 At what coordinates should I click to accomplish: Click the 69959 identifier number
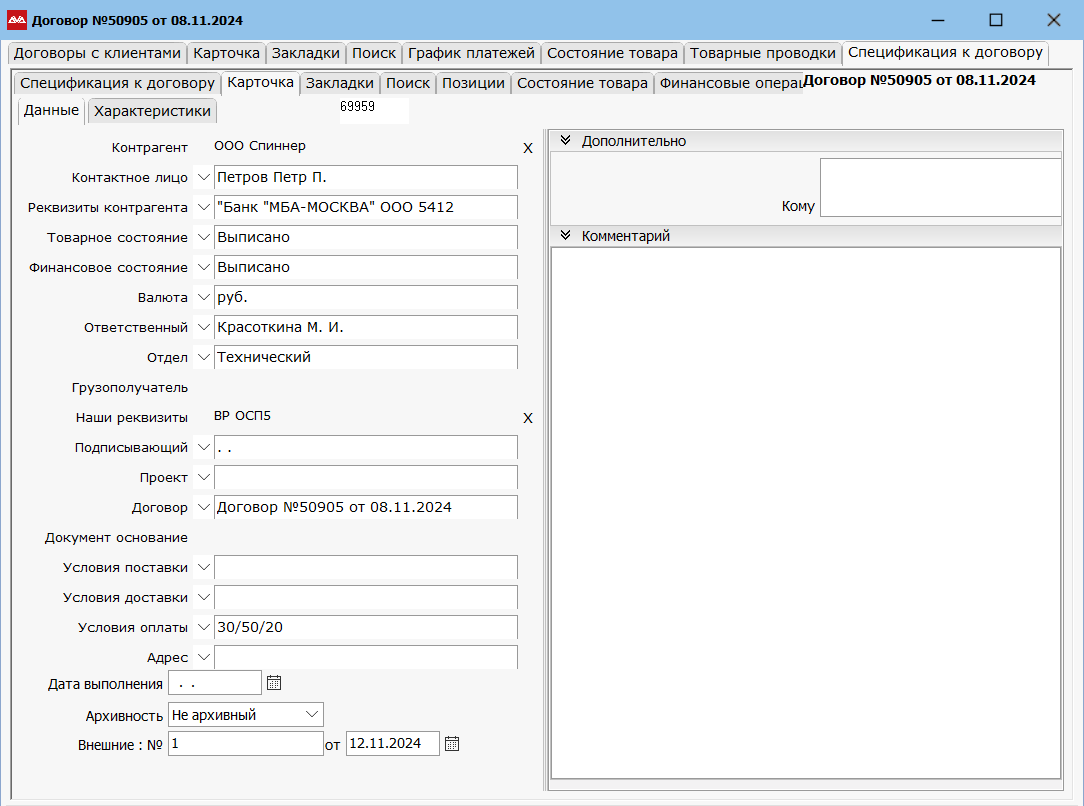tap(357, 106)
